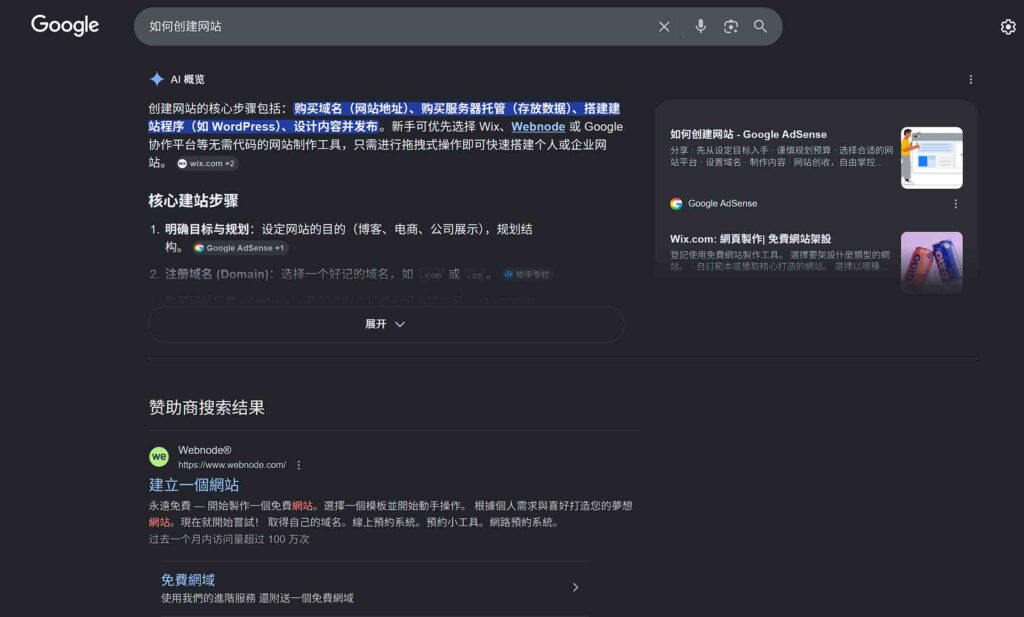Click the AI 概览 sparkle icon
The width and height of the screenshot is (1024, 617).
[x=157, y=79]
